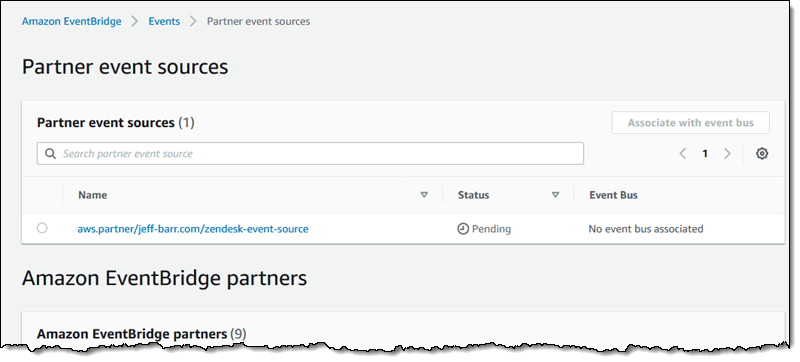The width and height of the screenshot is (800, 362).
Task: Click Partner event sources breadcrumb text
Action: coord(258,21)
